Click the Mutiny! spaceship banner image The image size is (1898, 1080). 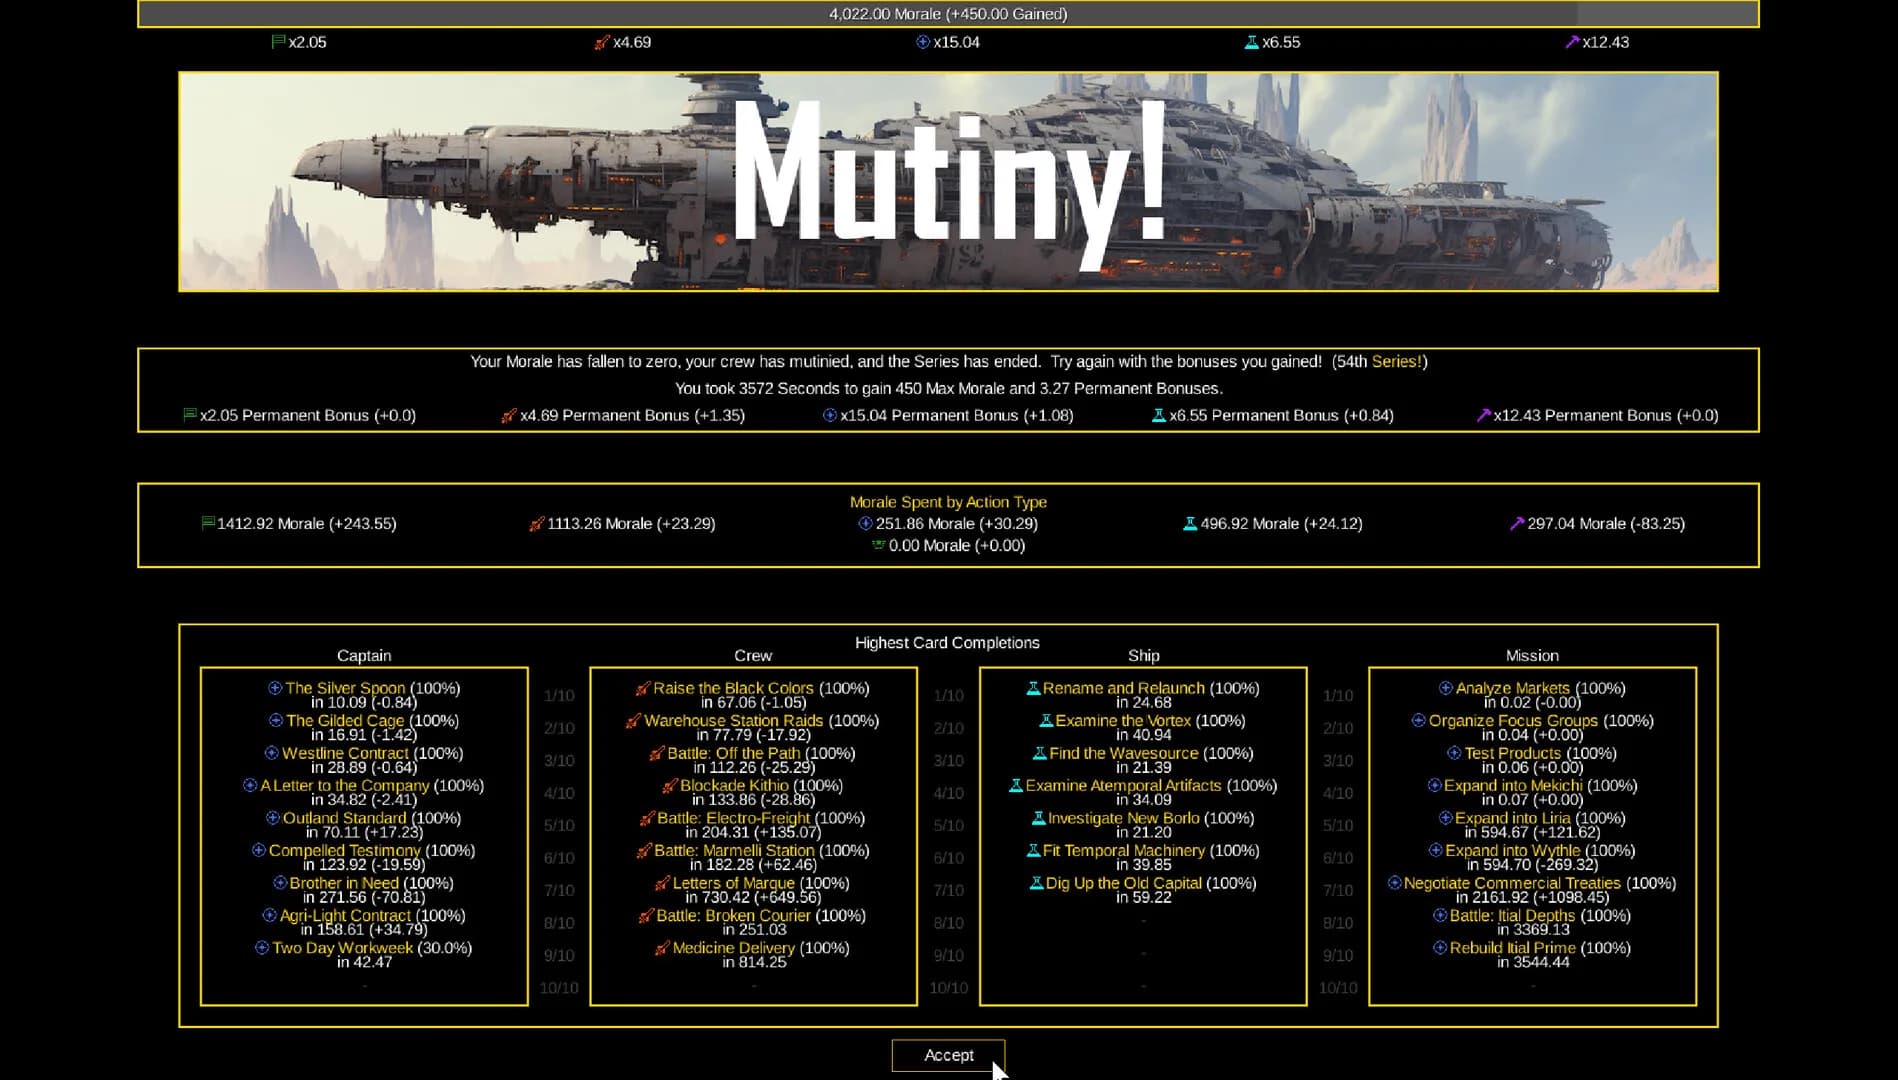pos(948,181)
